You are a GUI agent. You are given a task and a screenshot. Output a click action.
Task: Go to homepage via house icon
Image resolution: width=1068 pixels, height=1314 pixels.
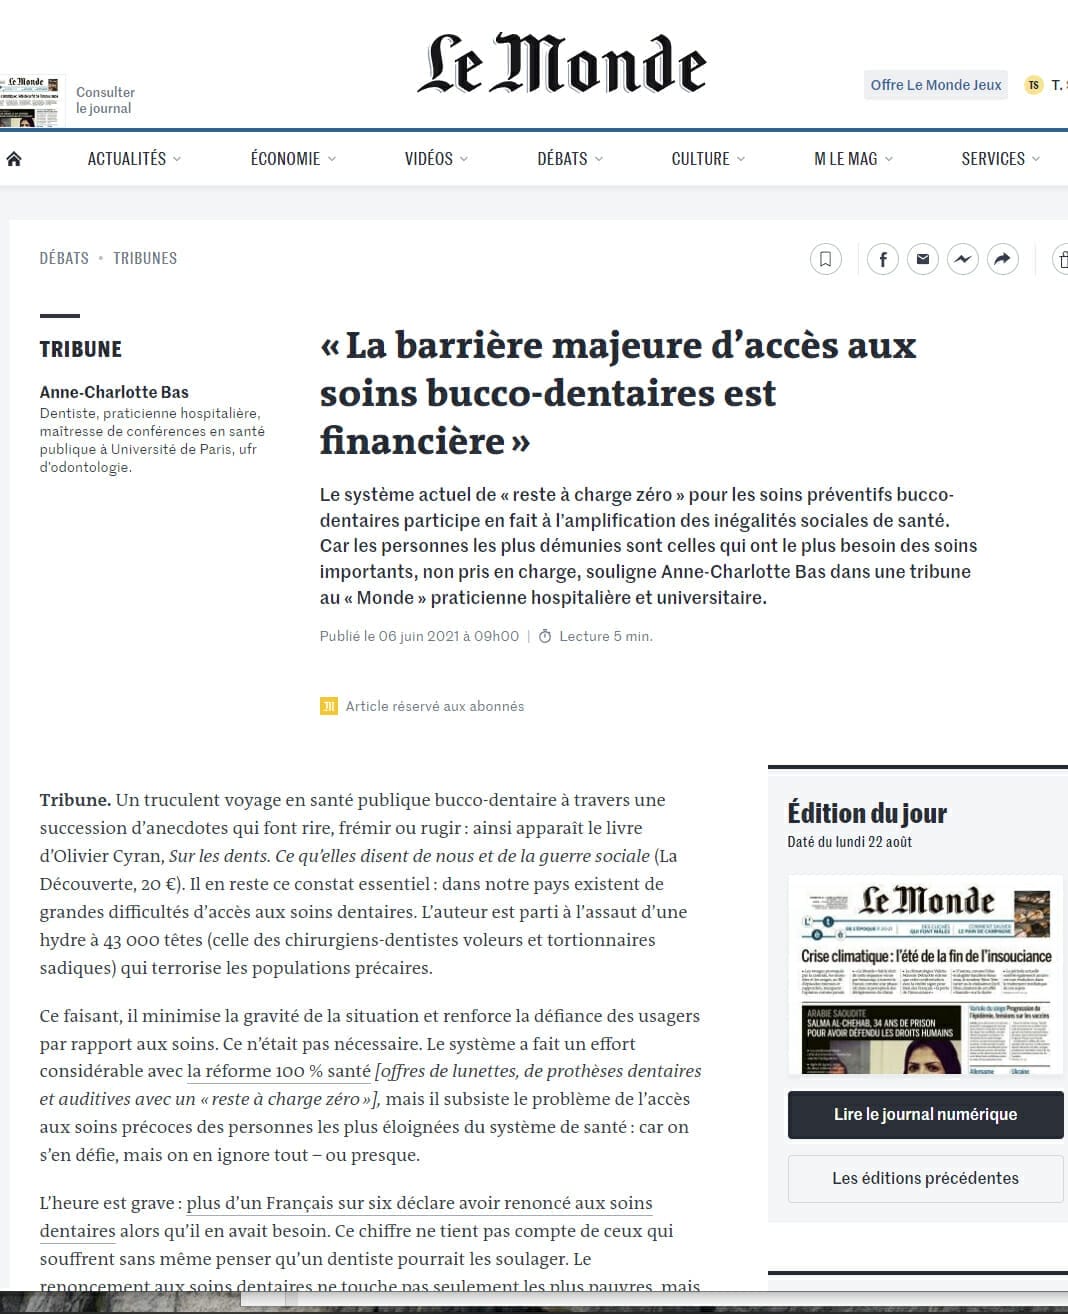click(x=14, y=159)
